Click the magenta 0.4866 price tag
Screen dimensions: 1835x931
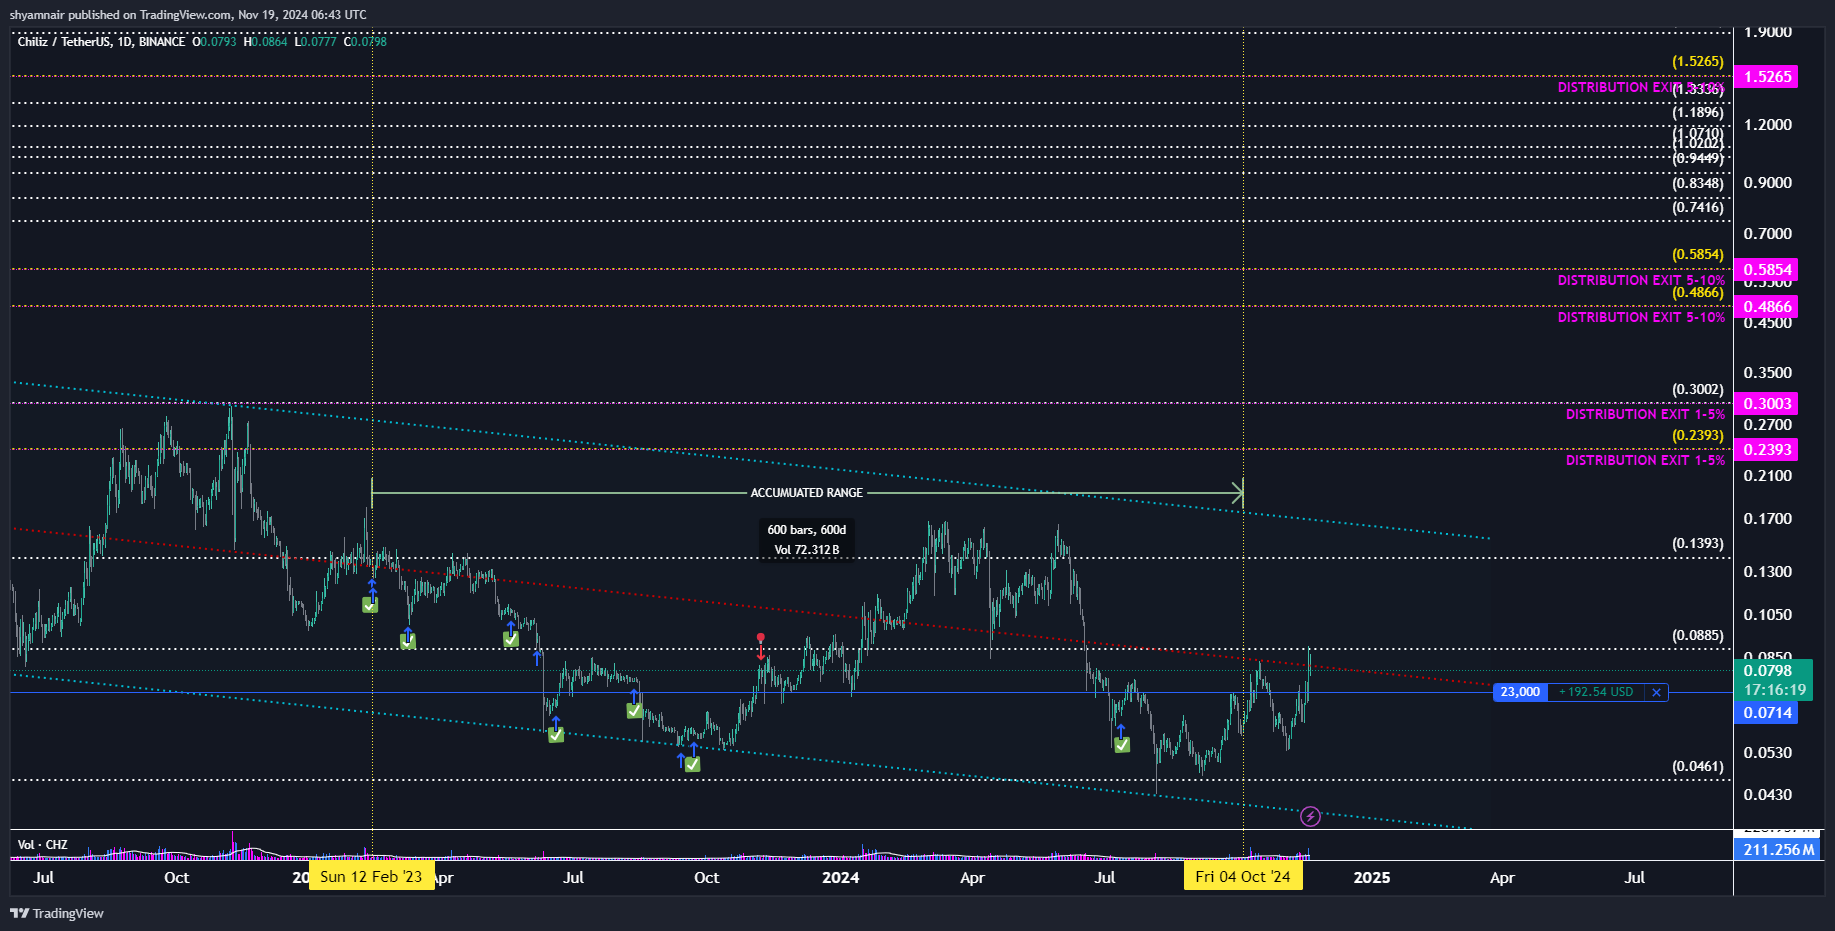coord(1767,307)
